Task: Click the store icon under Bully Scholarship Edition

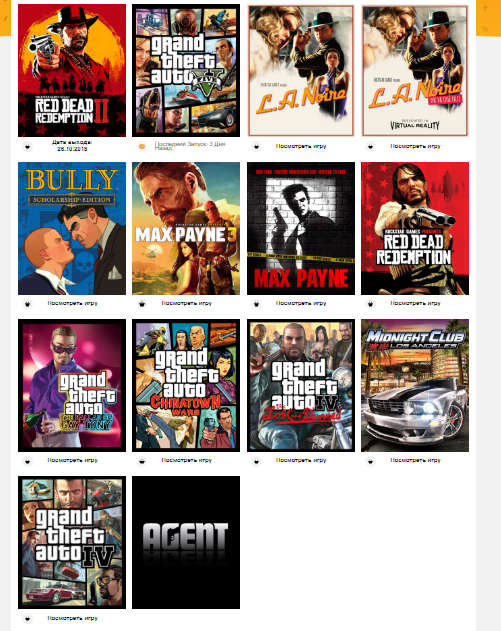Action: pyautogui.click(x=27, y=304)
